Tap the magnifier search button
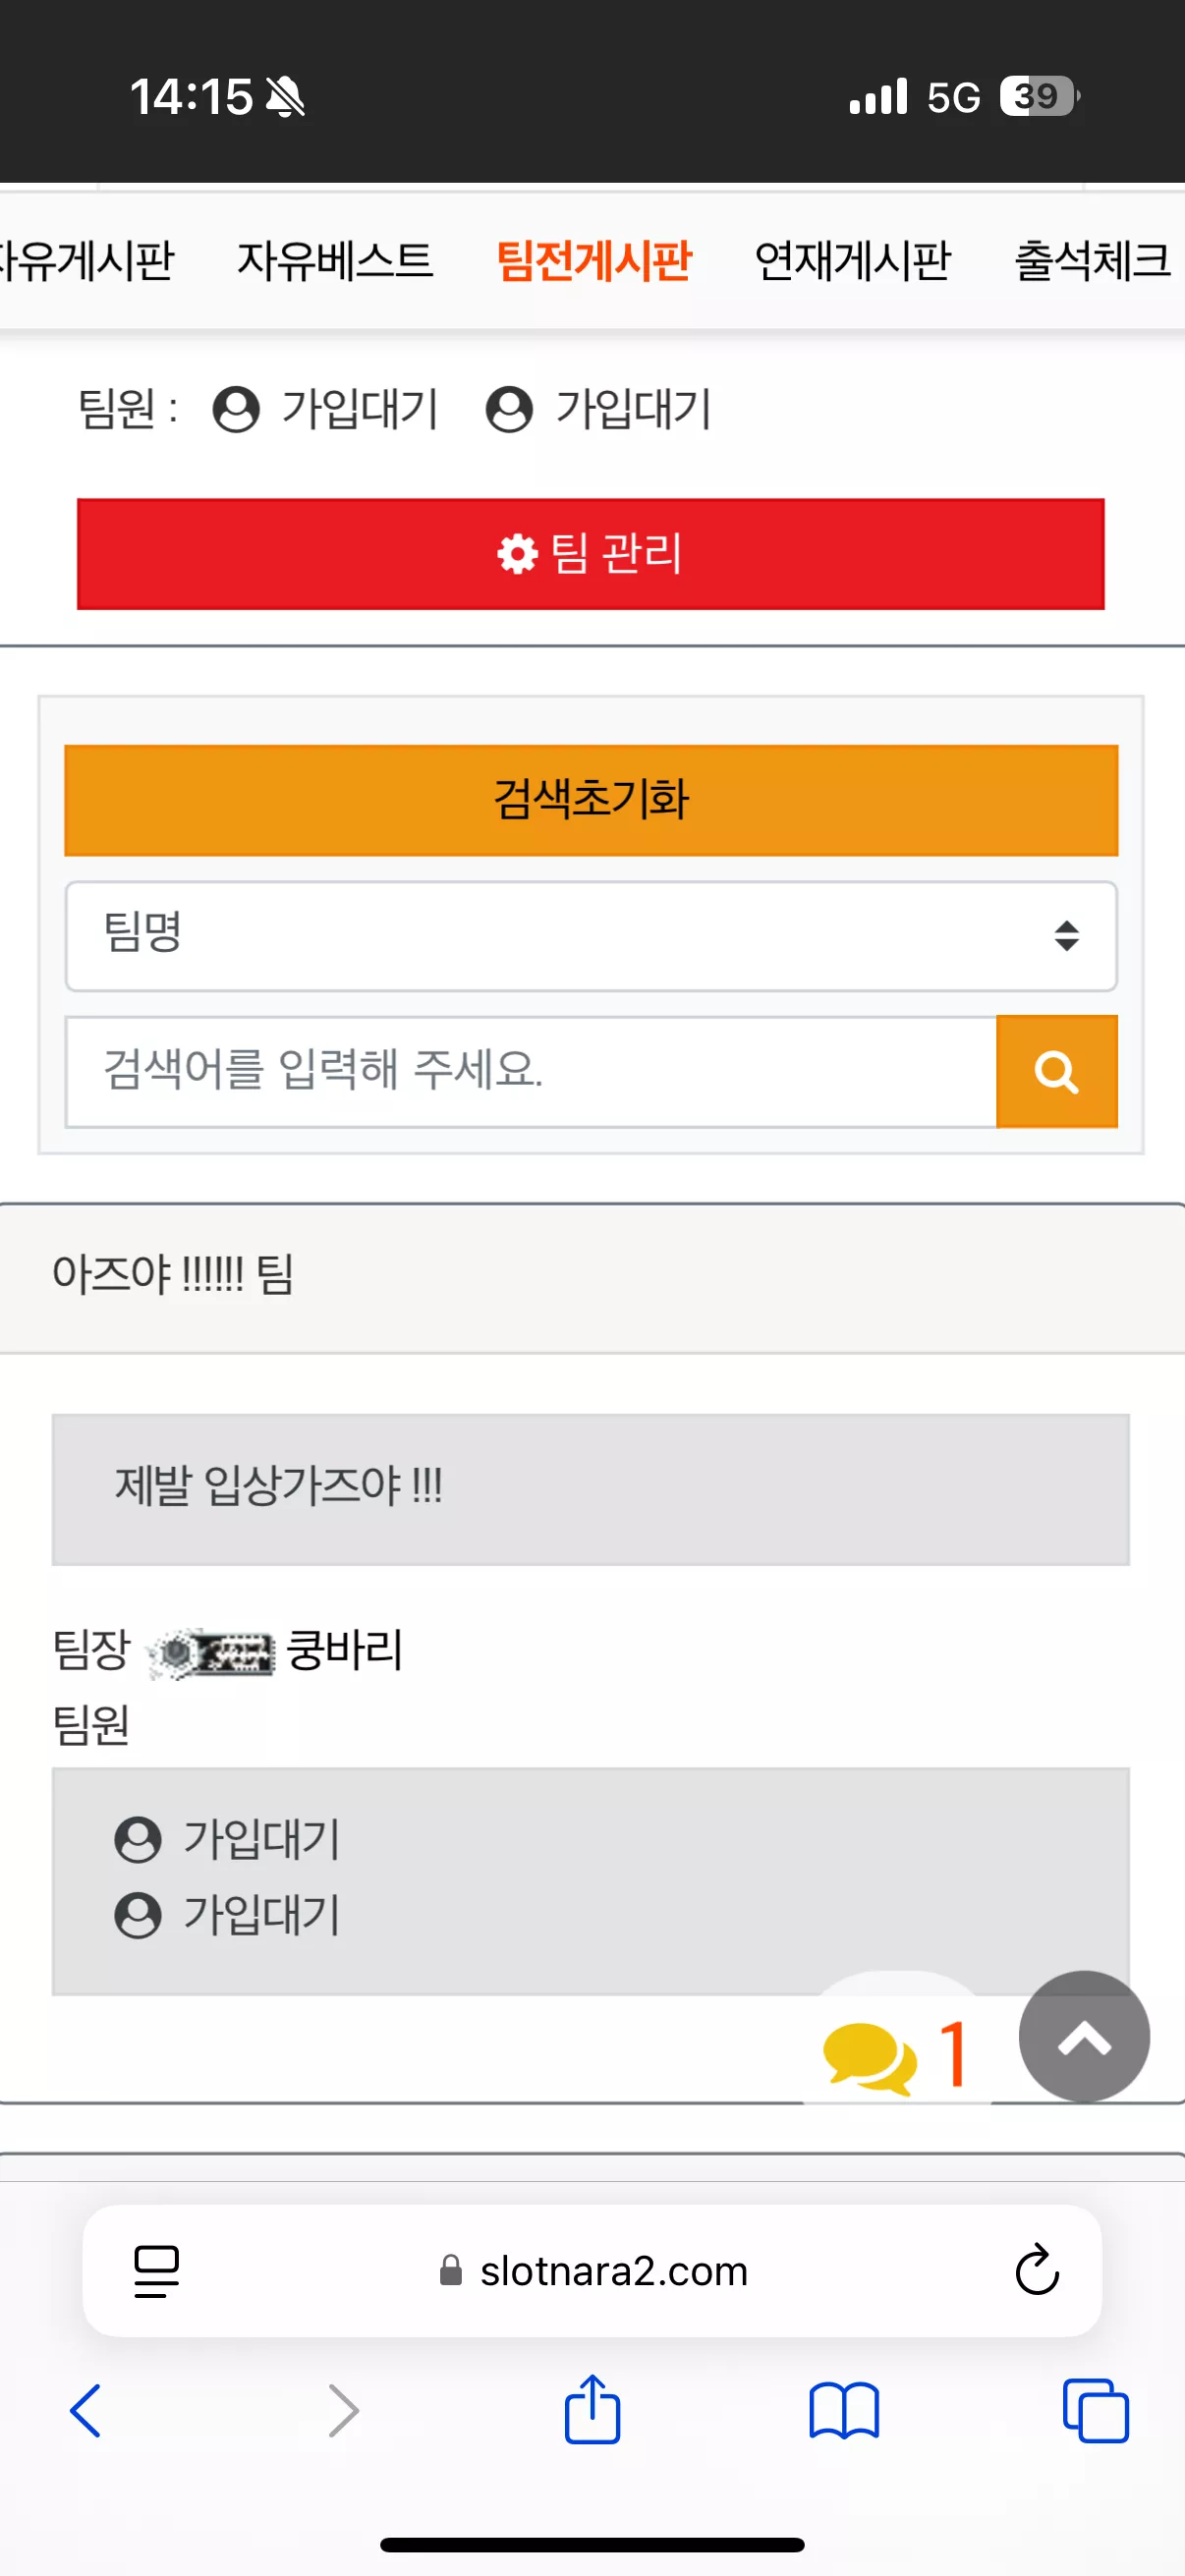This screenshot has height=2576, width=1185. [1056, 1071]
